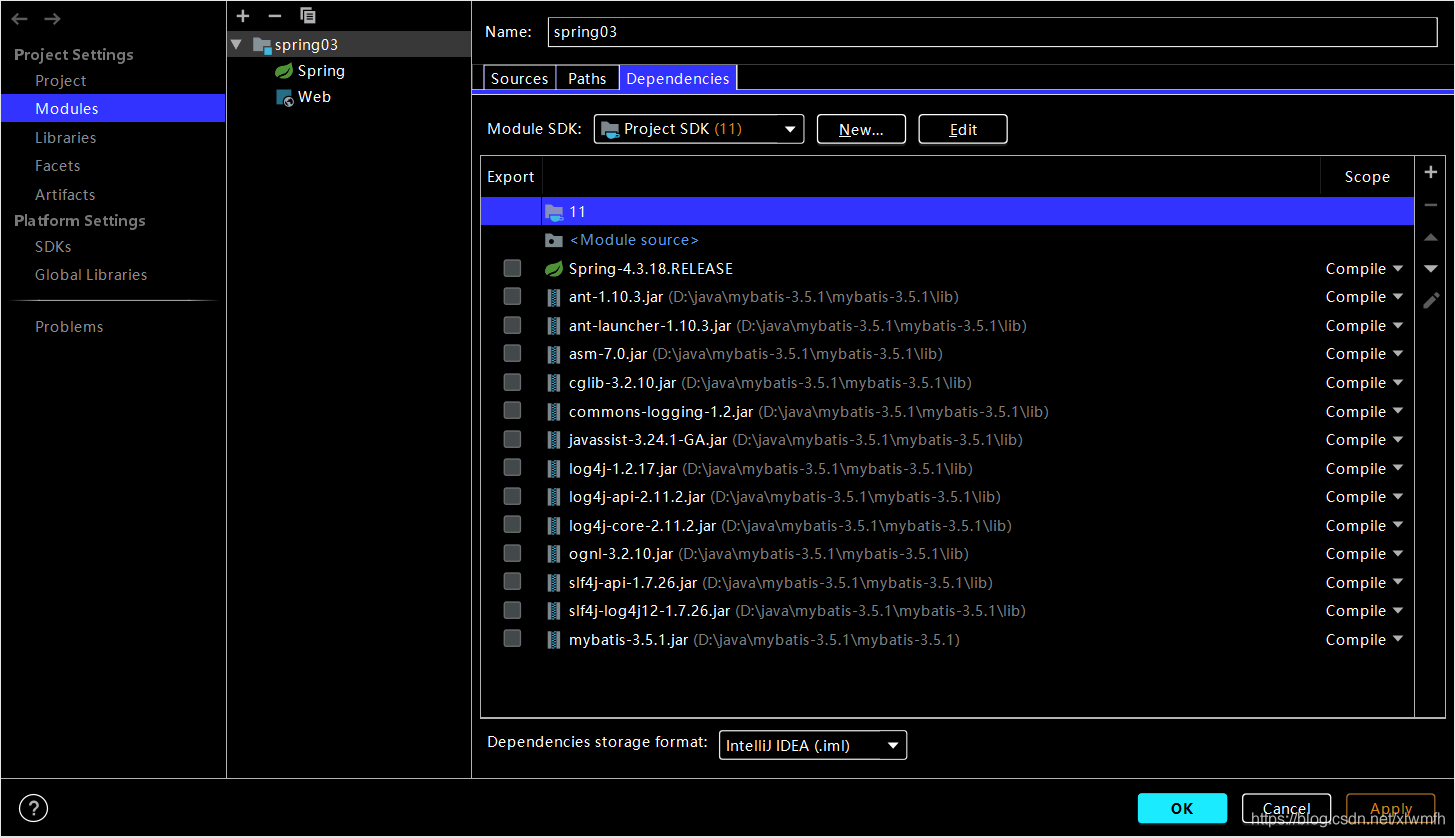1455x838 pixels.
Task: Copy module using the copy icon
Action: [308, 16]
